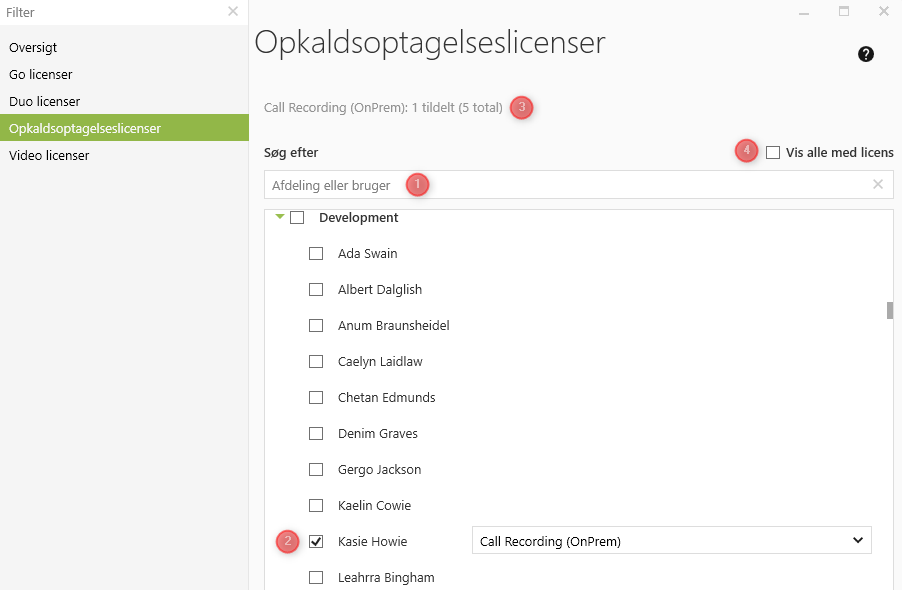The width and height of the screenshot is (902, 590).
Task: Clear the Filter panel with its X icon
Action: [233, 12]
